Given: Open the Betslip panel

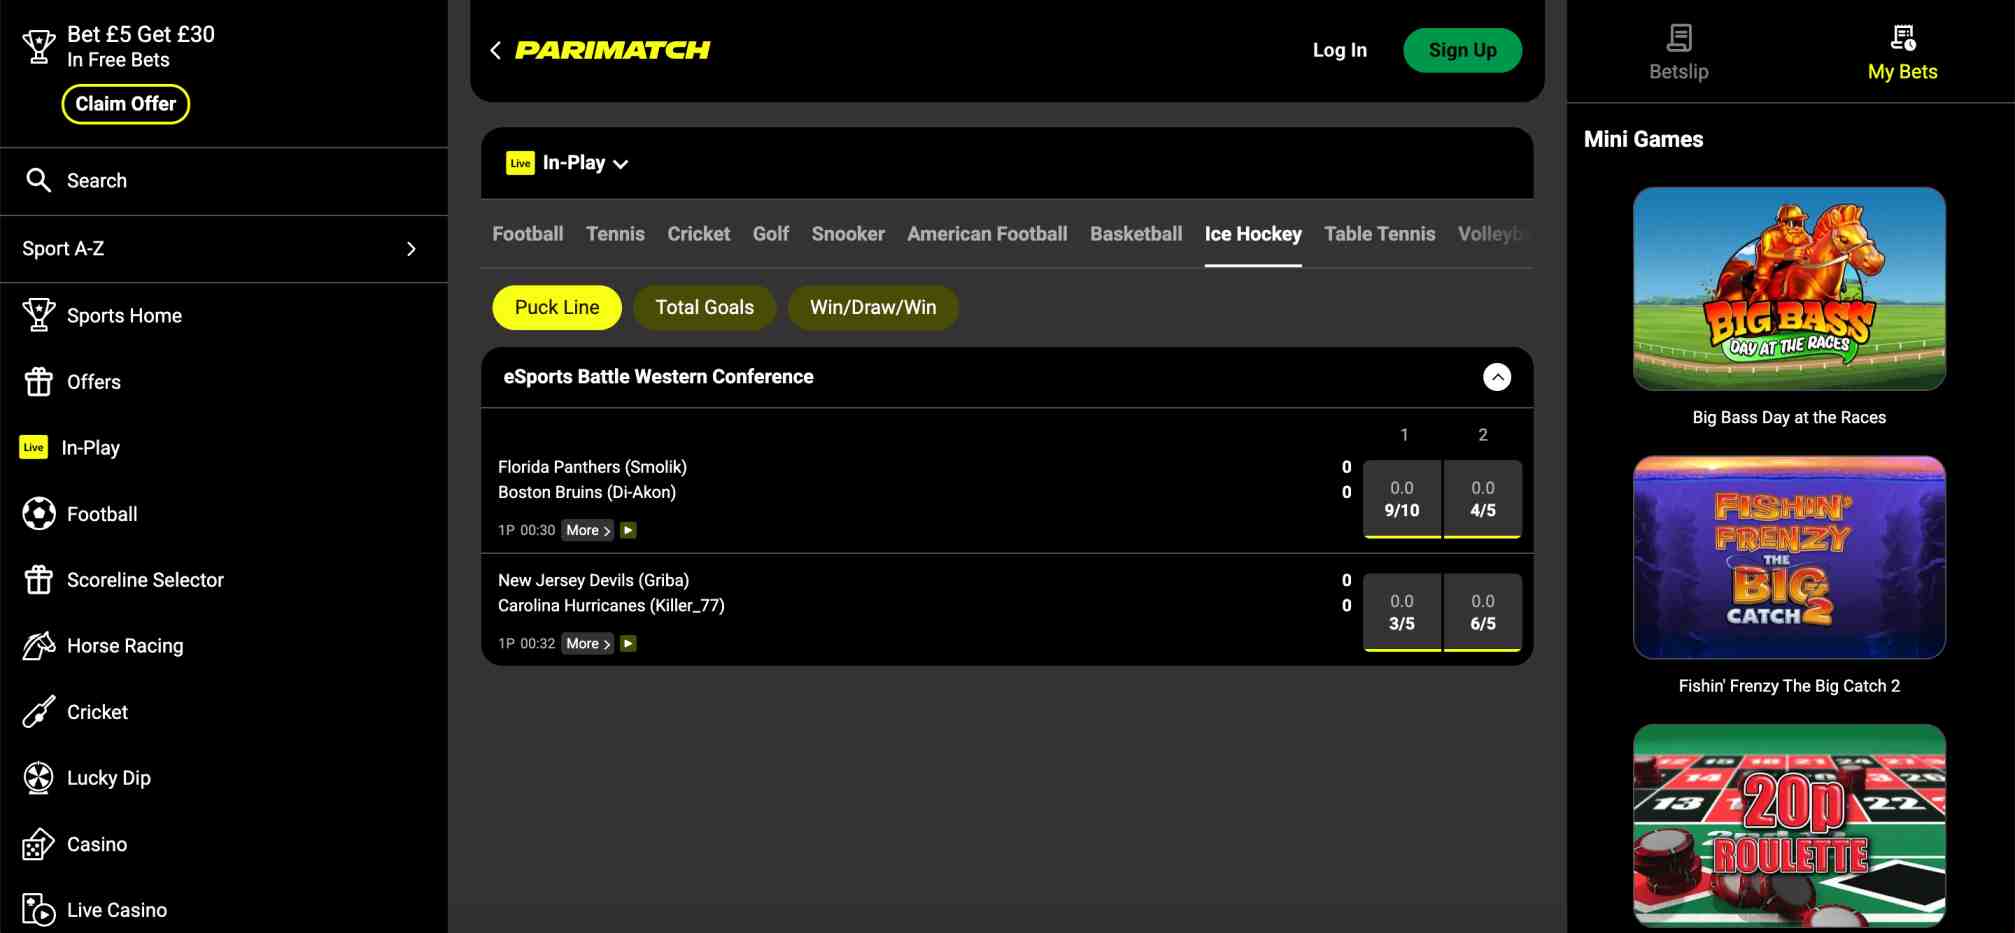Looking at the screenshot, I should (x=1677, y=50).
